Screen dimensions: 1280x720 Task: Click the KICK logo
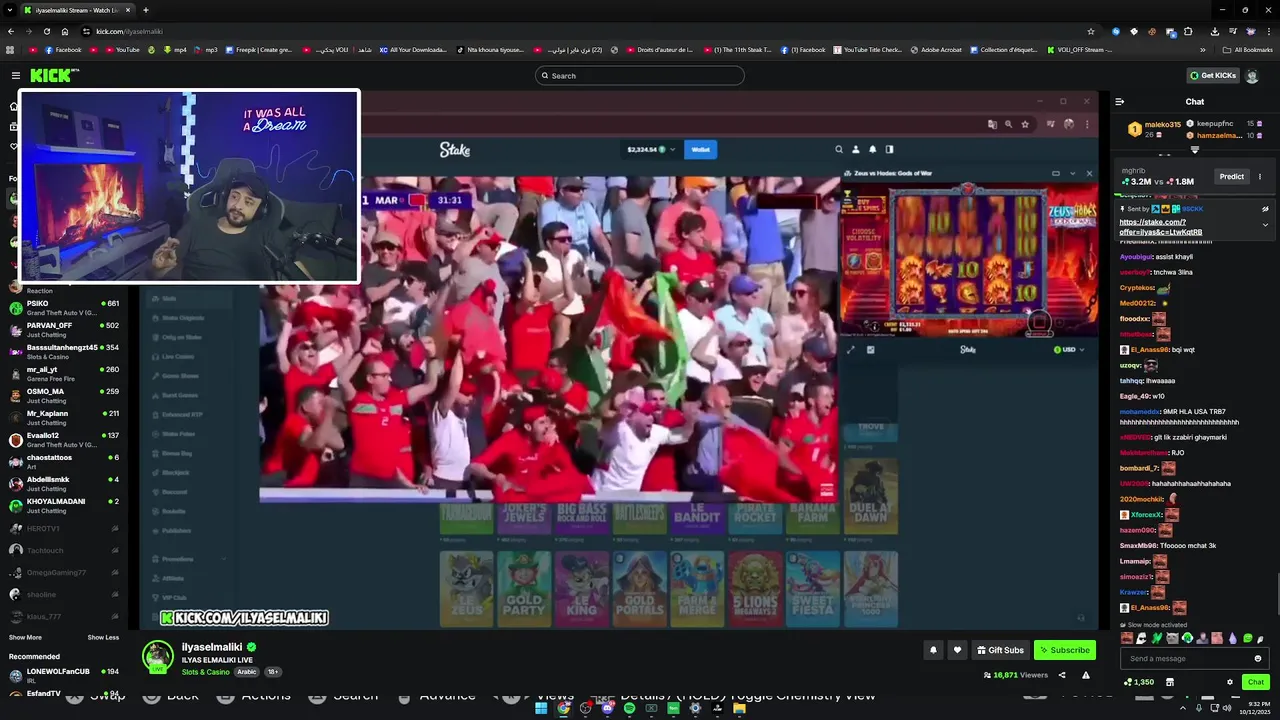(x=54, y=75)
